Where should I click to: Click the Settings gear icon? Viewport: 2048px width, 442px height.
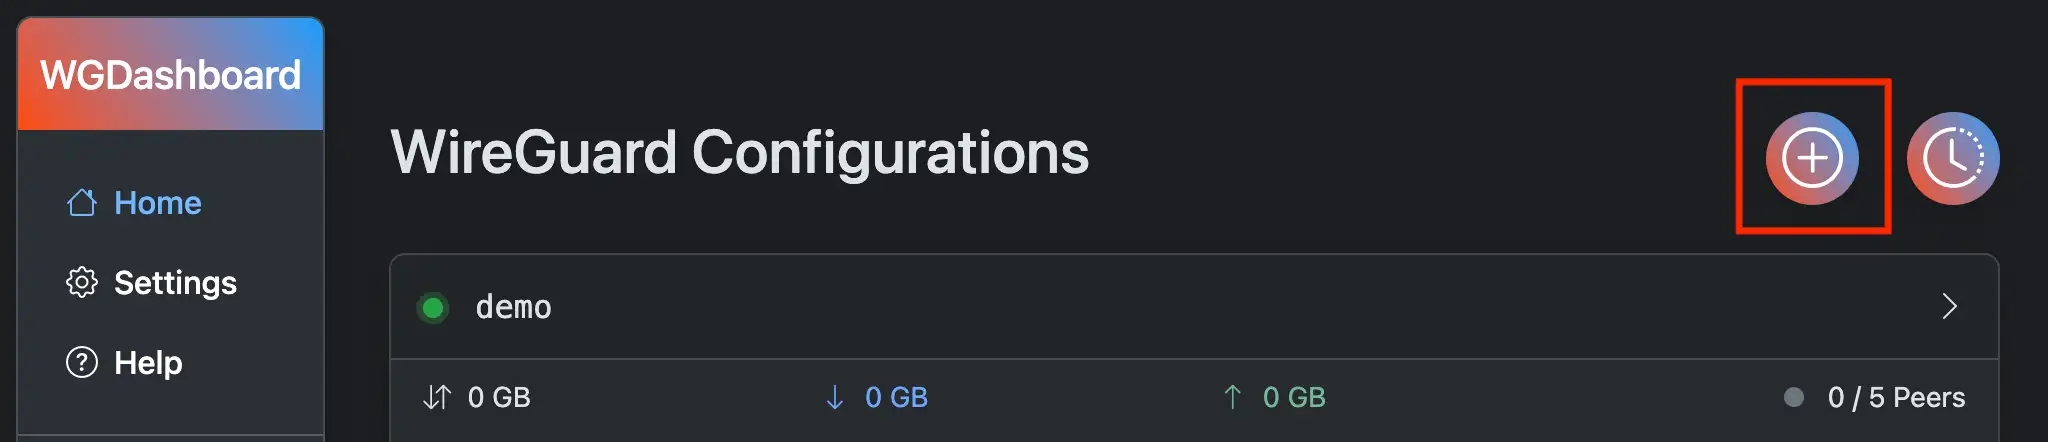click(x=82, y=283)
